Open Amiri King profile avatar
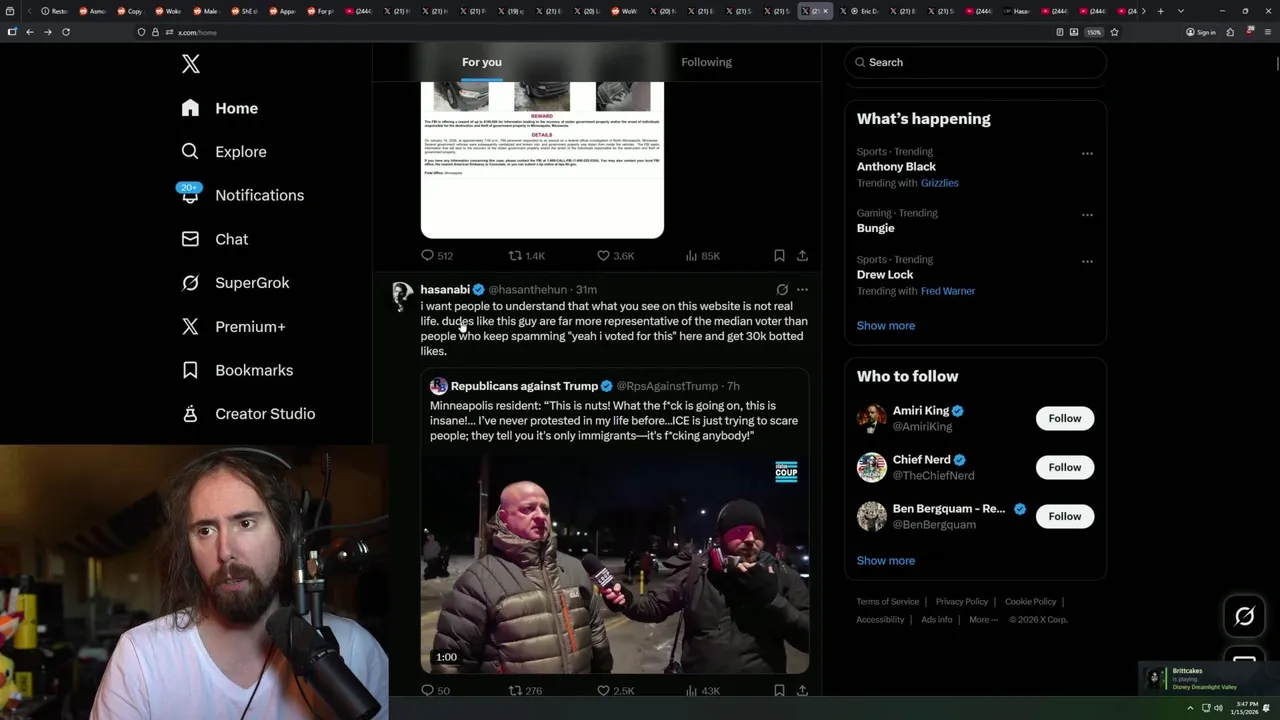This screenshot has height=720, width=1280. (872, 418)
